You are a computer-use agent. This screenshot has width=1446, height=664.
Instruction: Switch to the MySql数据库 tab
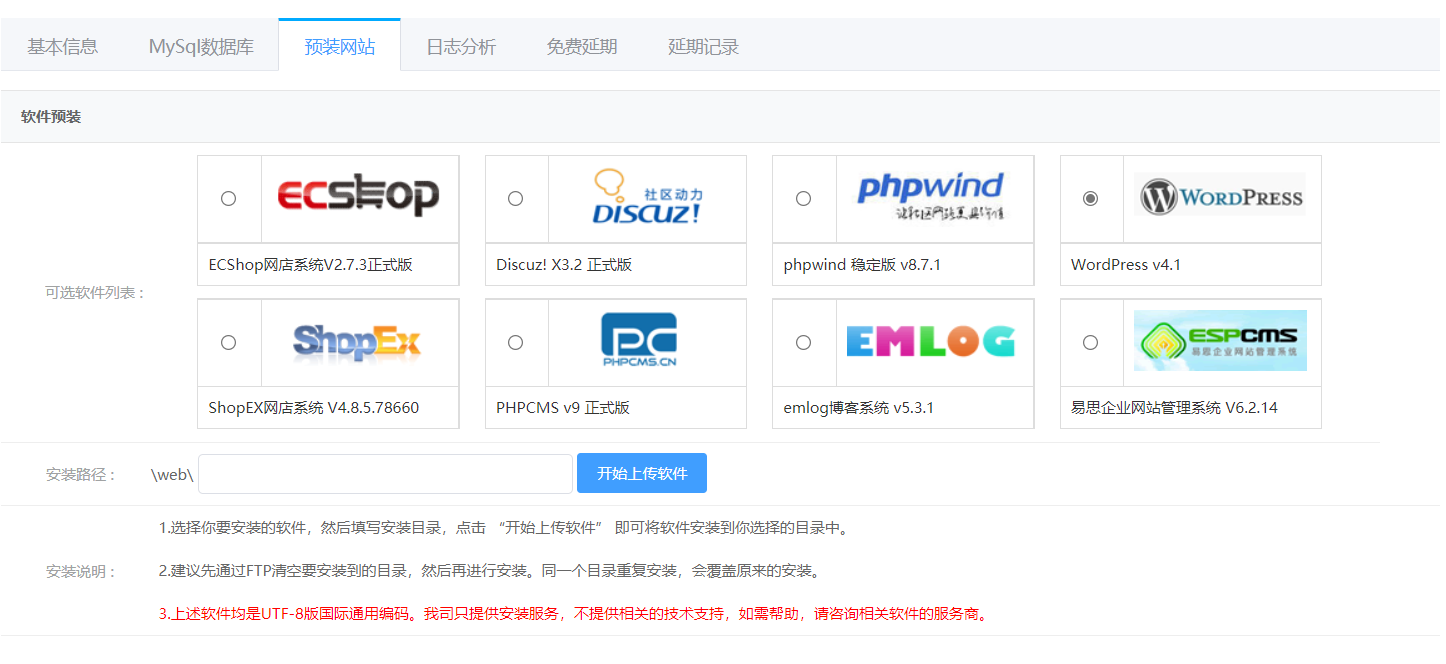click(201, 46)
